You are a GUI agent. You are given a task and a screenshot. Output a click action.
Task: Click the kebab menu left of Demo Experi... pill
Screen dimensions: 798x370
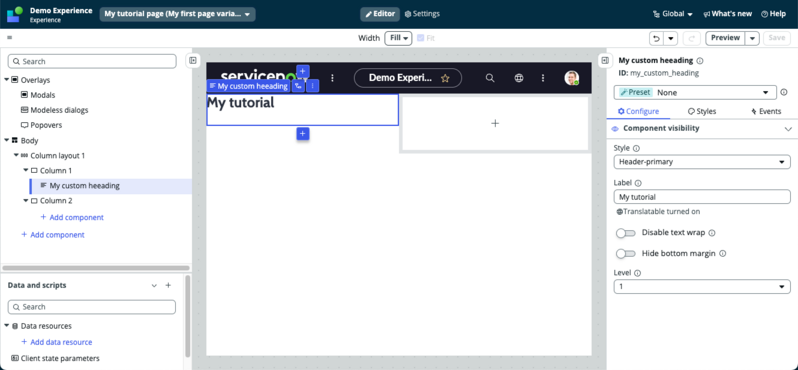(x=332, y=78)
